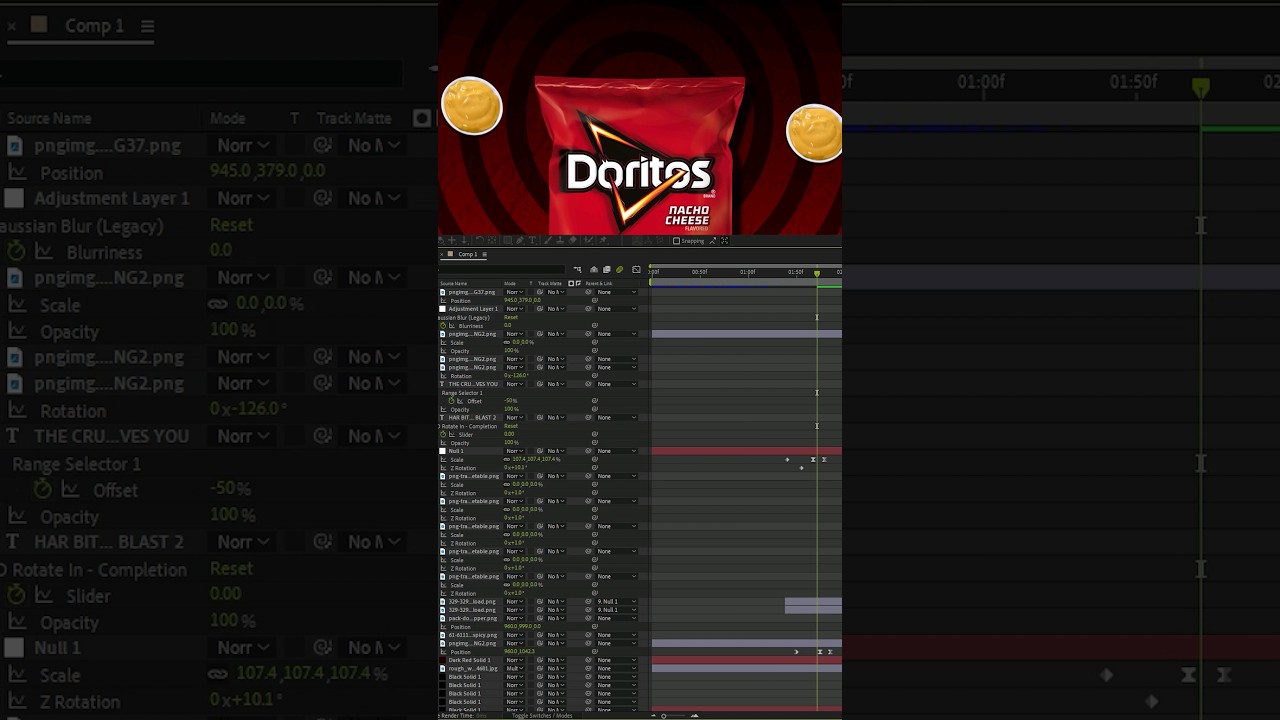Click Toggle Switches / Modes button
The height and width of the screenshot is (720, 1280).
coord(542,716)
